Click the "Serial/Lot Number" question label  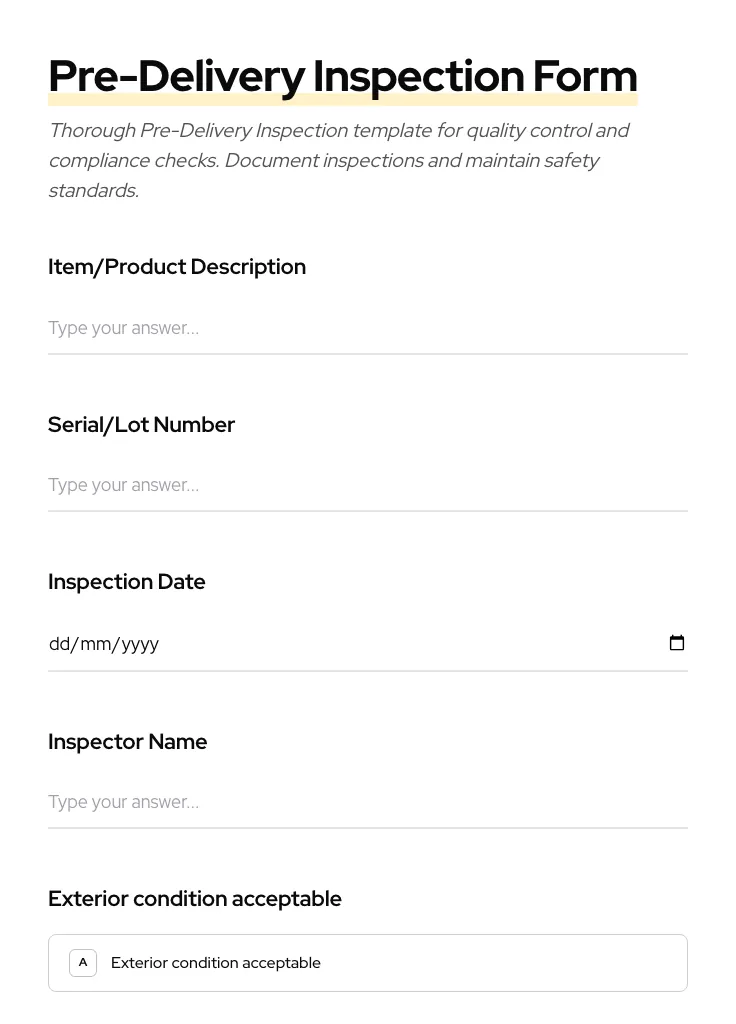coord(141,425)
